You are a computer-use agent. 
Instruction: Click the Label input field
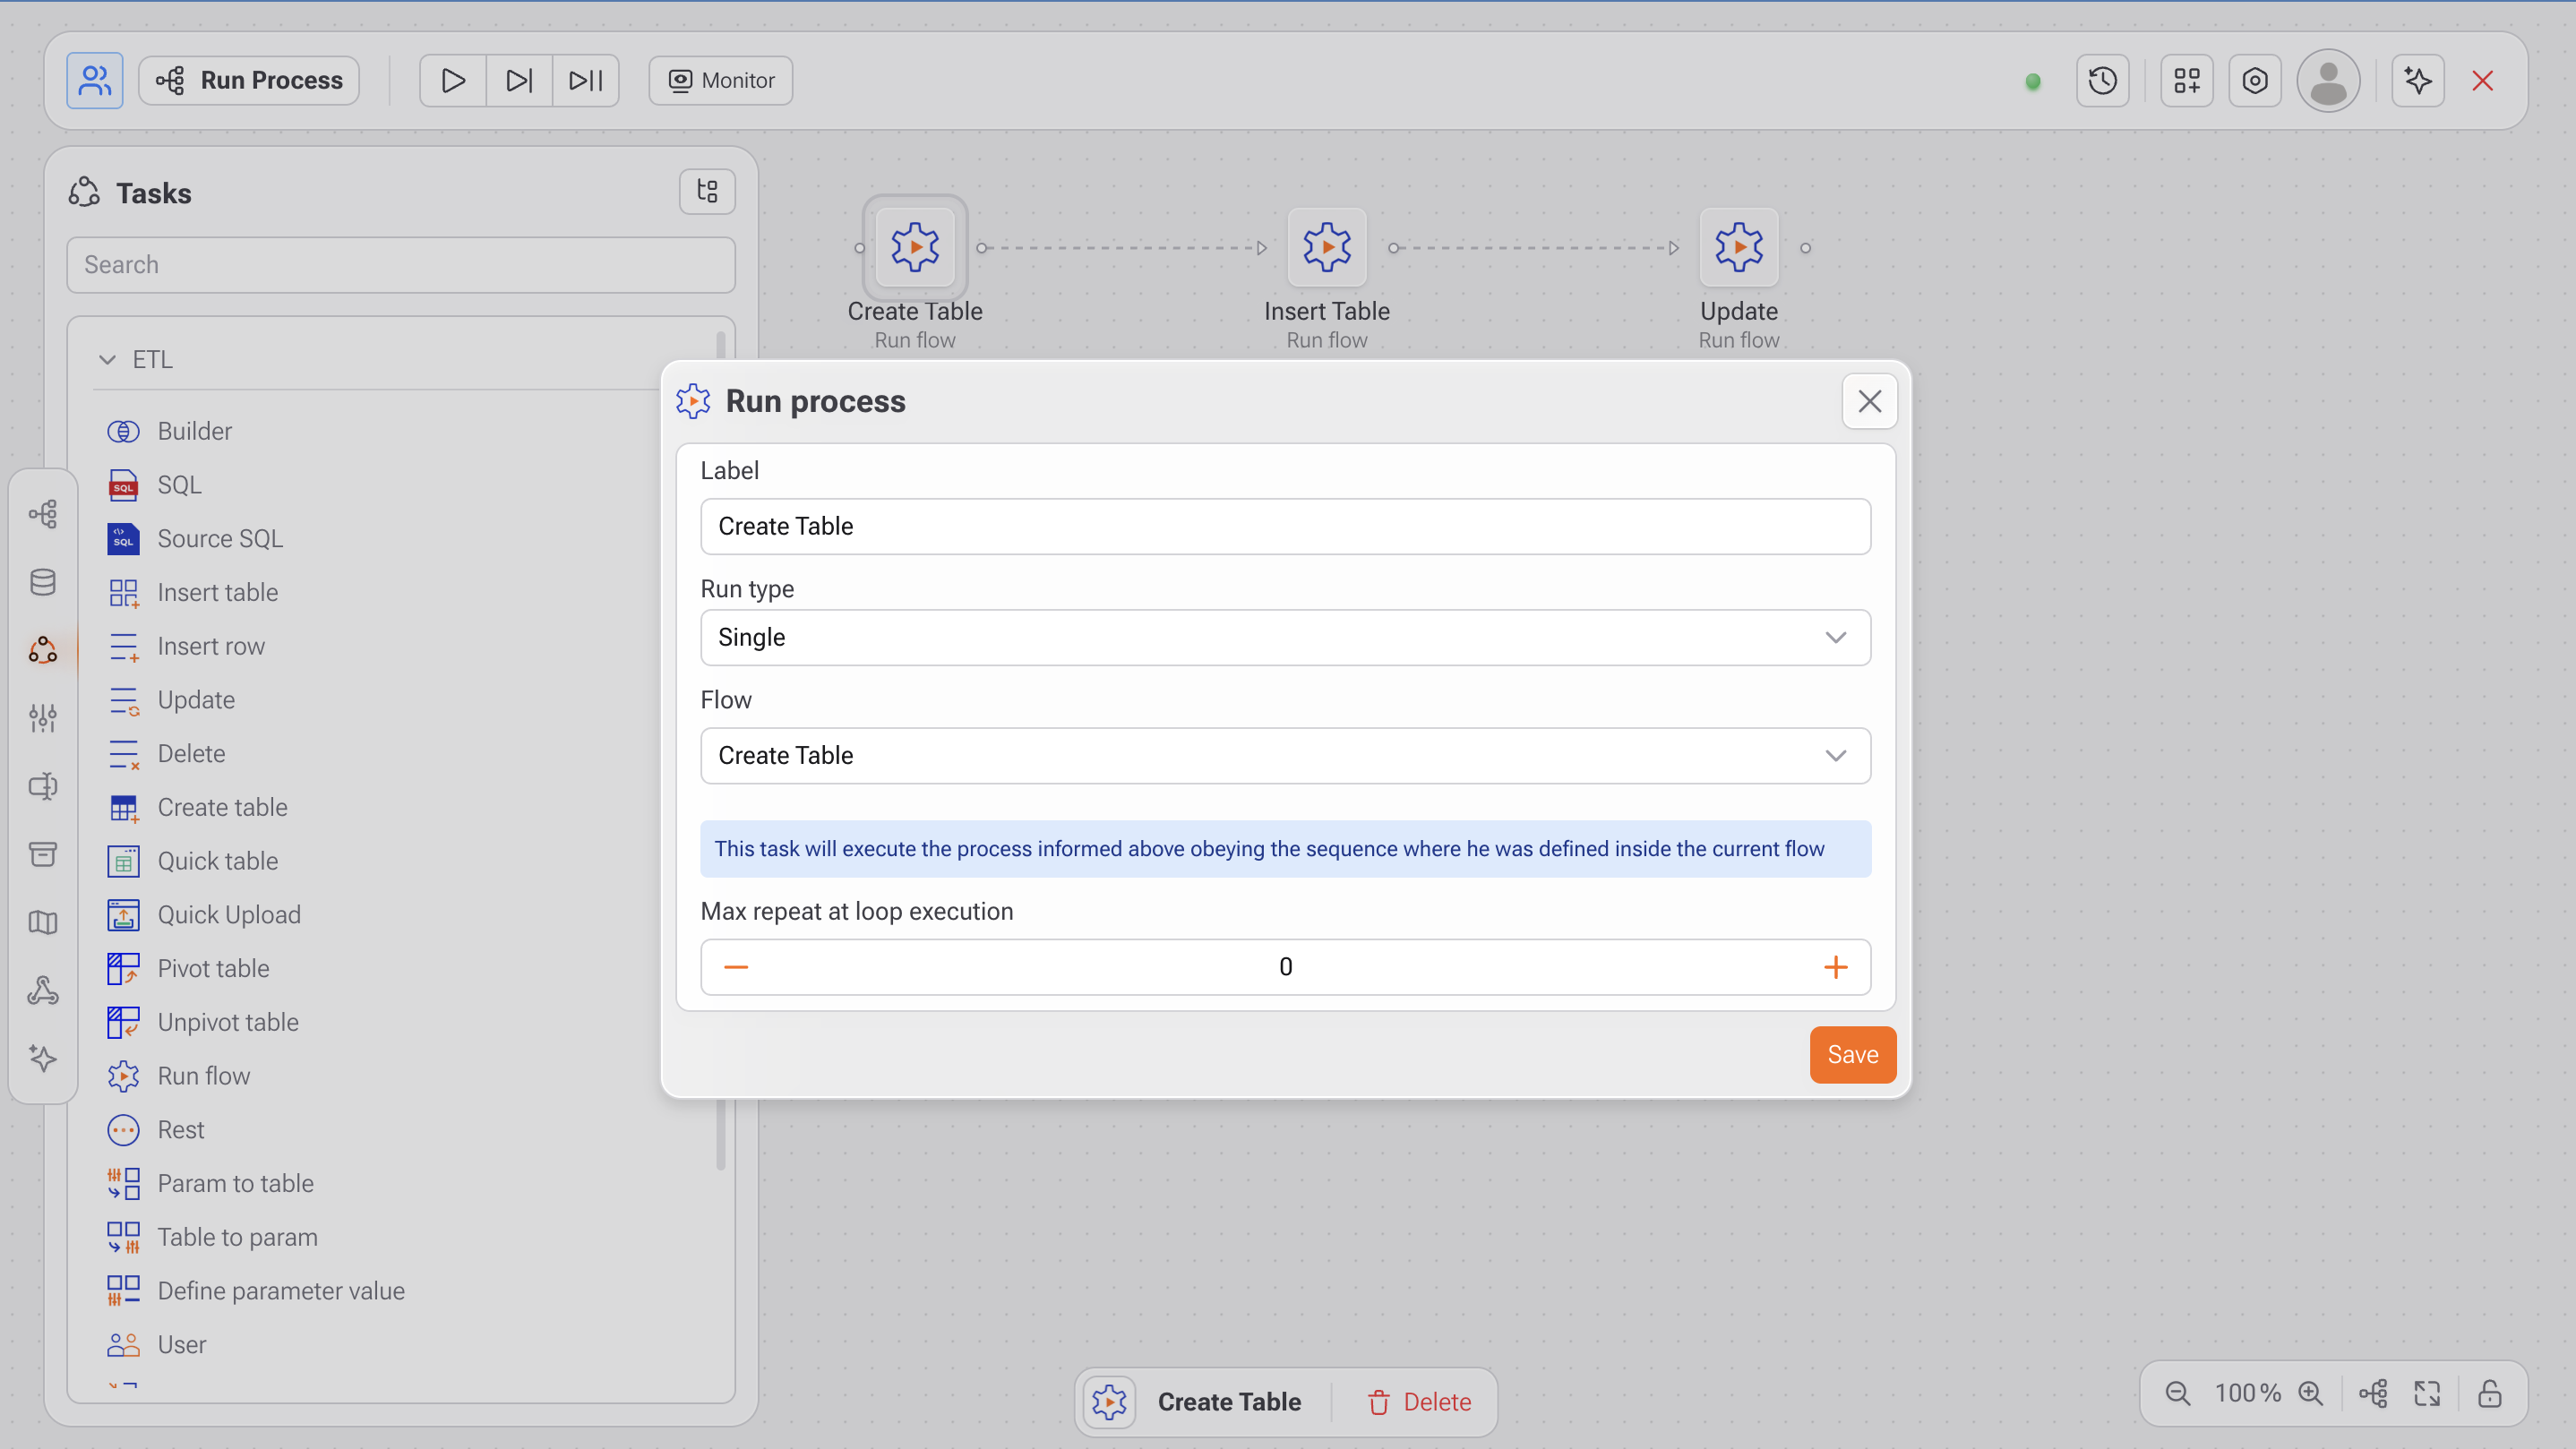[1285, 526]
